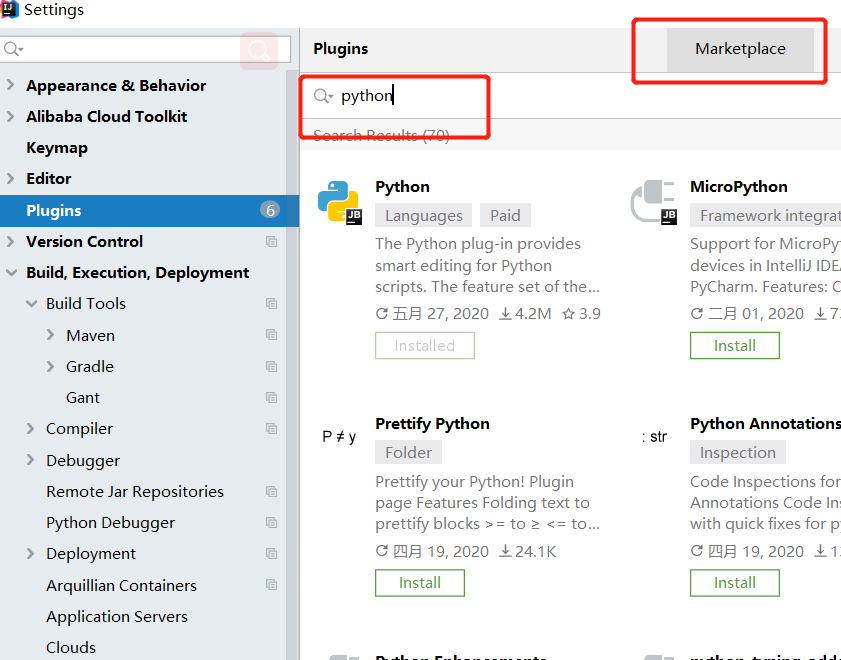Image resolution: width=841 pixels, height=660 pixels.
Task: Click the Paid tag on Python plugin
Action: tap(505, 216)
